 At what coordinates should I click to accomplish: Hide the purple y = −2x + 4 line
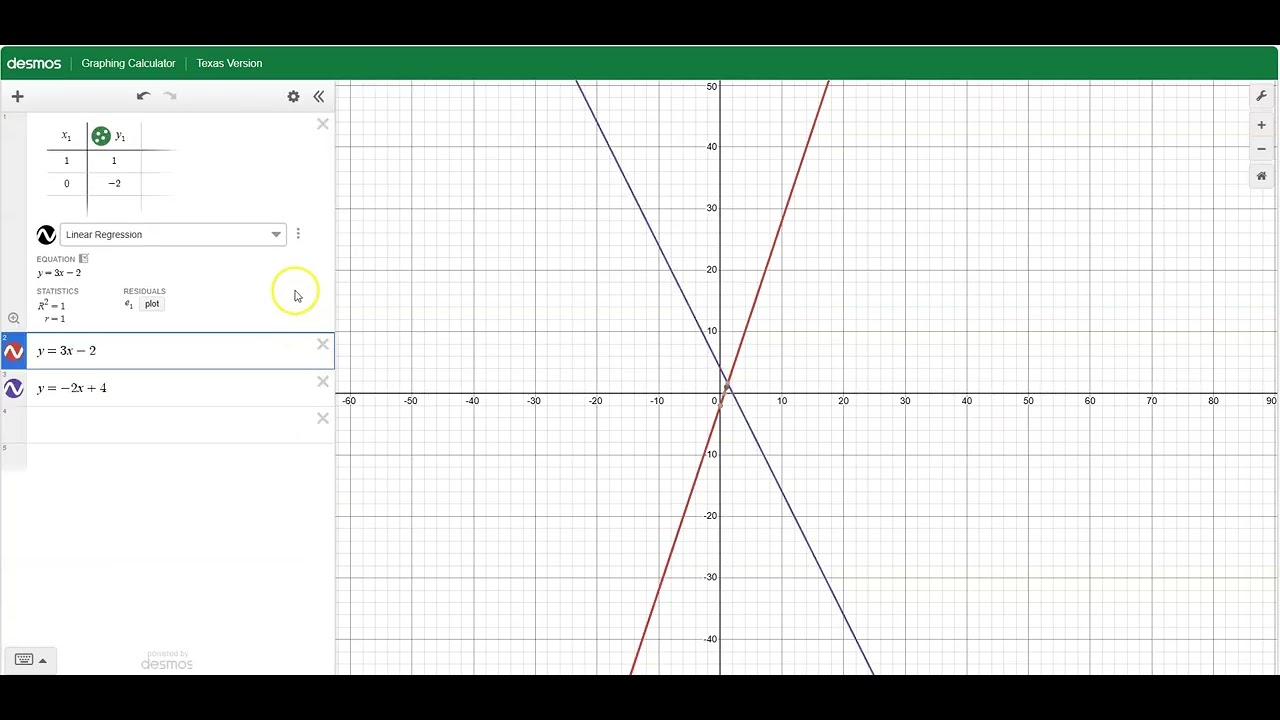point(13,388)
